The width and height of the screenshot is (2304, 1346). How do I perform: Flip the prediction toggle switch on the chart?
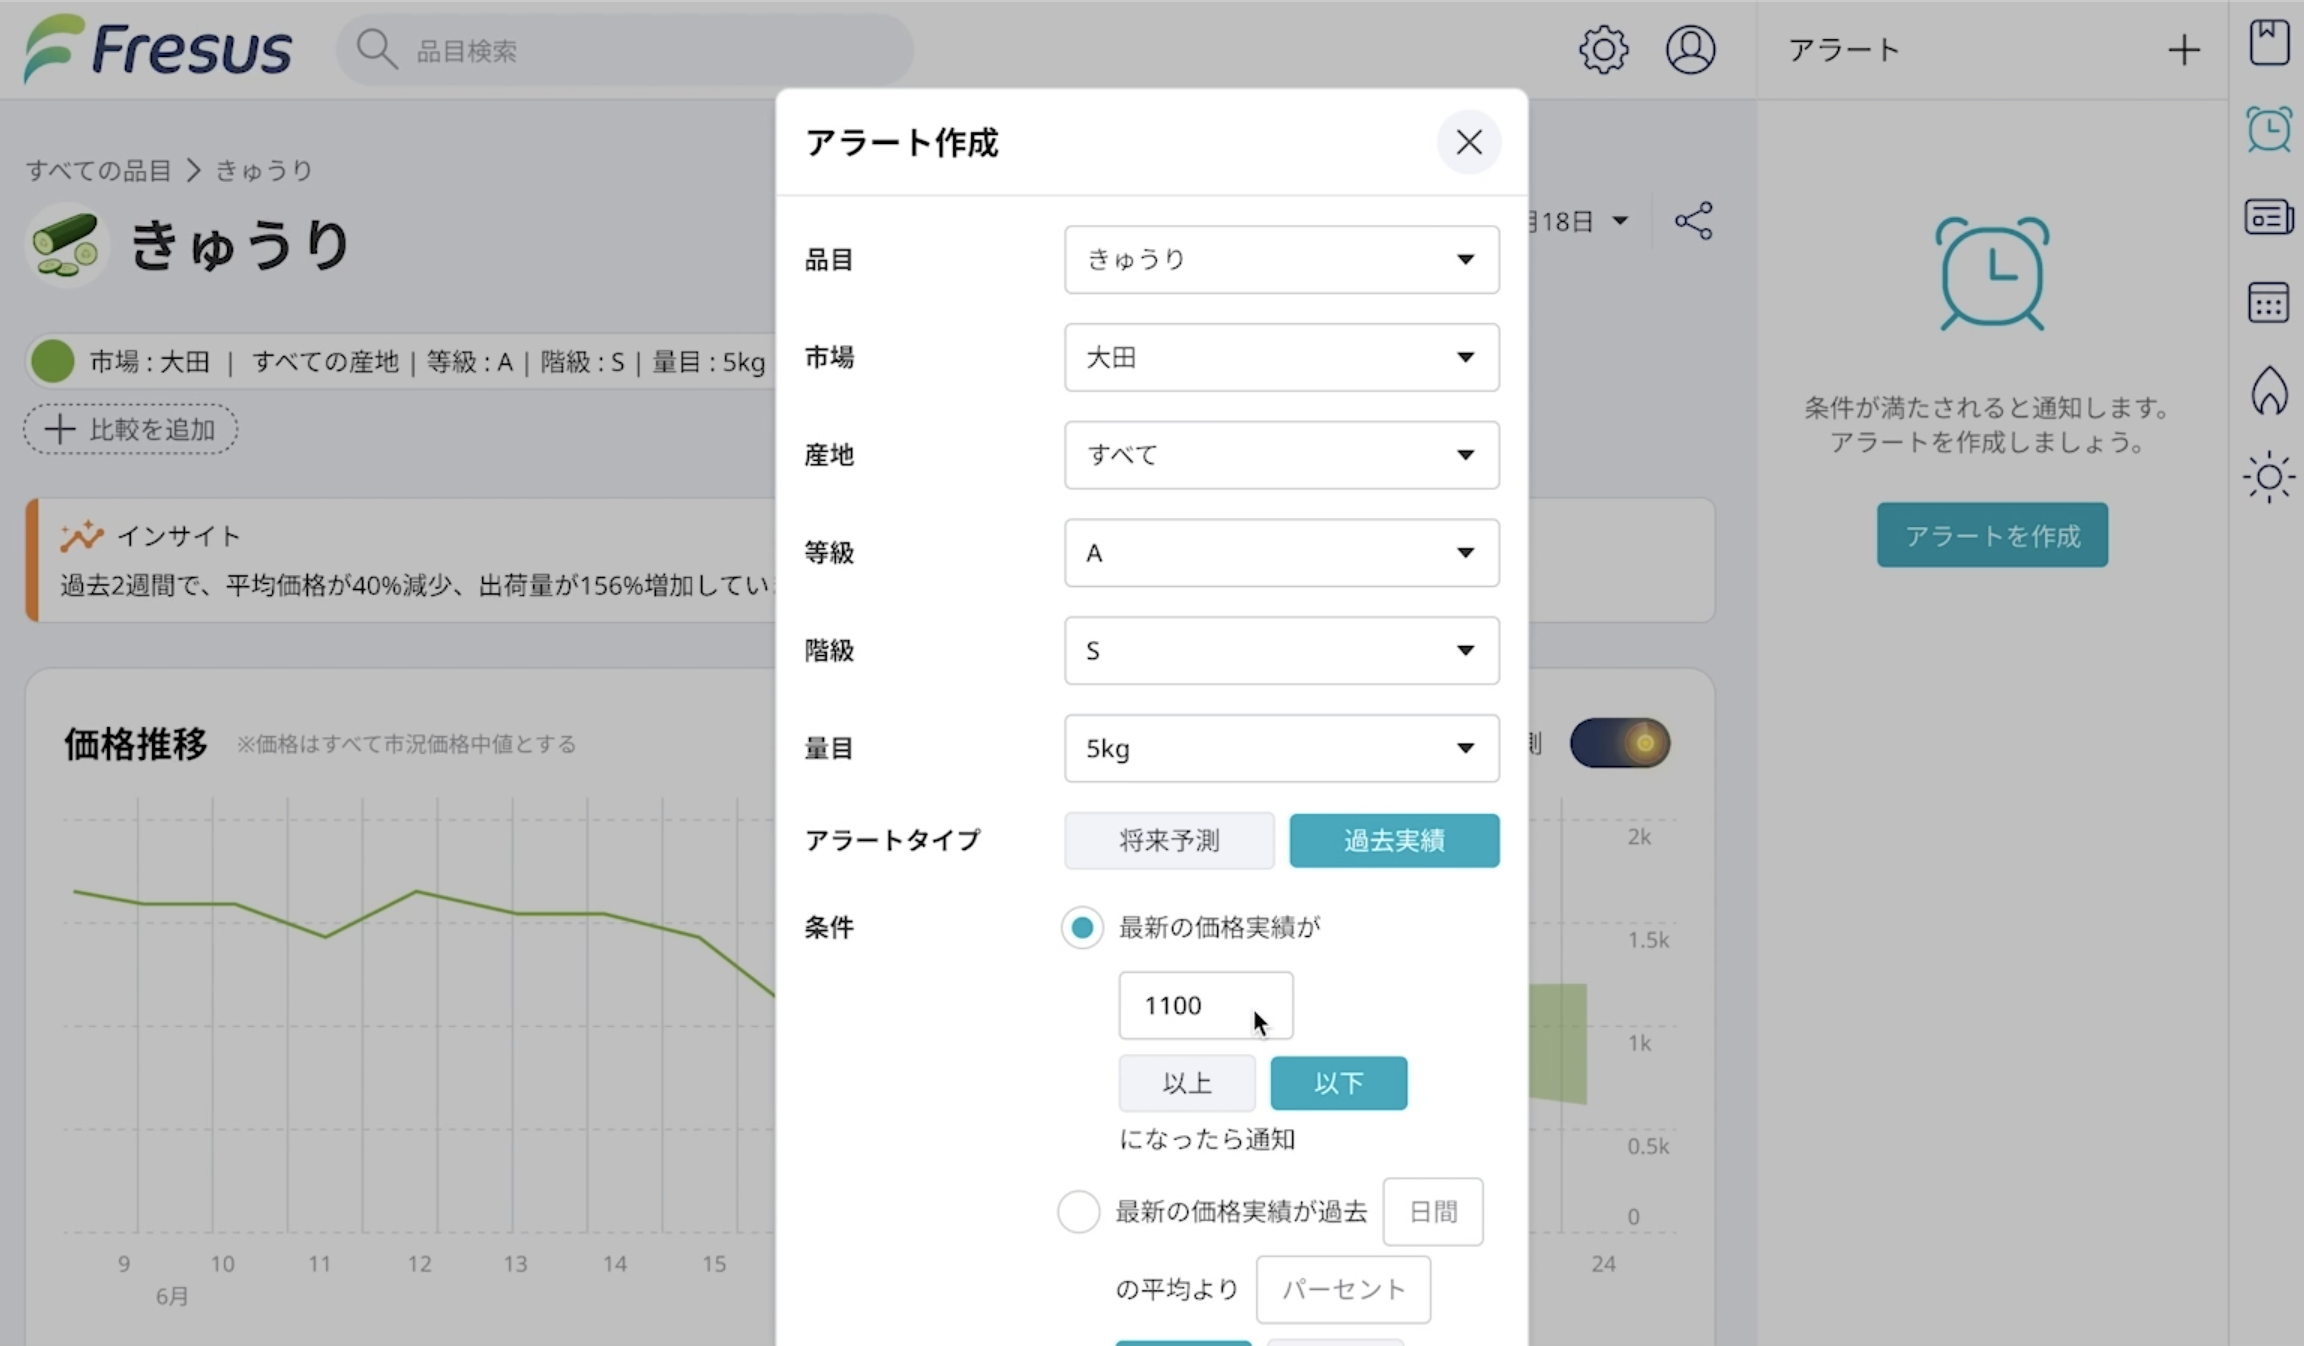(1620, 743)
